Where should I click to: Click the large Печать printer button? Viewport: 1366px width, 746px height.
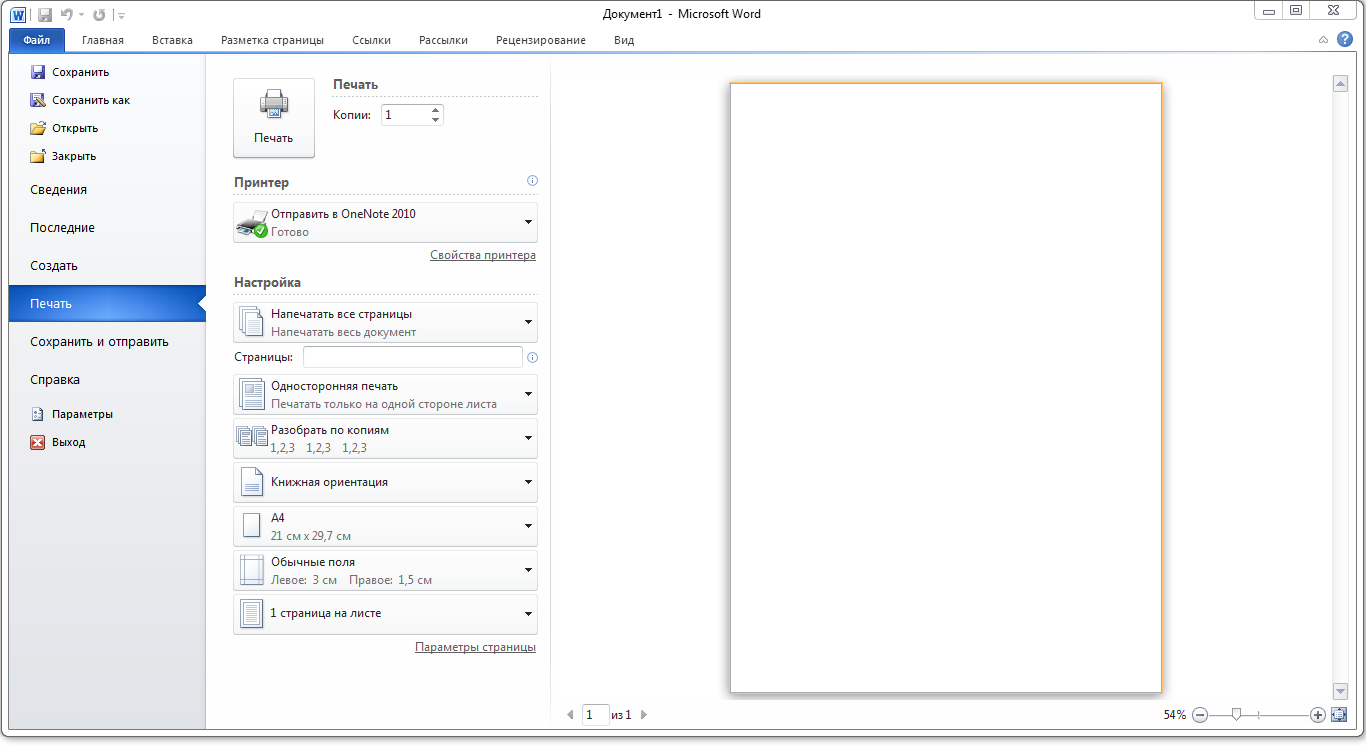click(x=273, y=118)
